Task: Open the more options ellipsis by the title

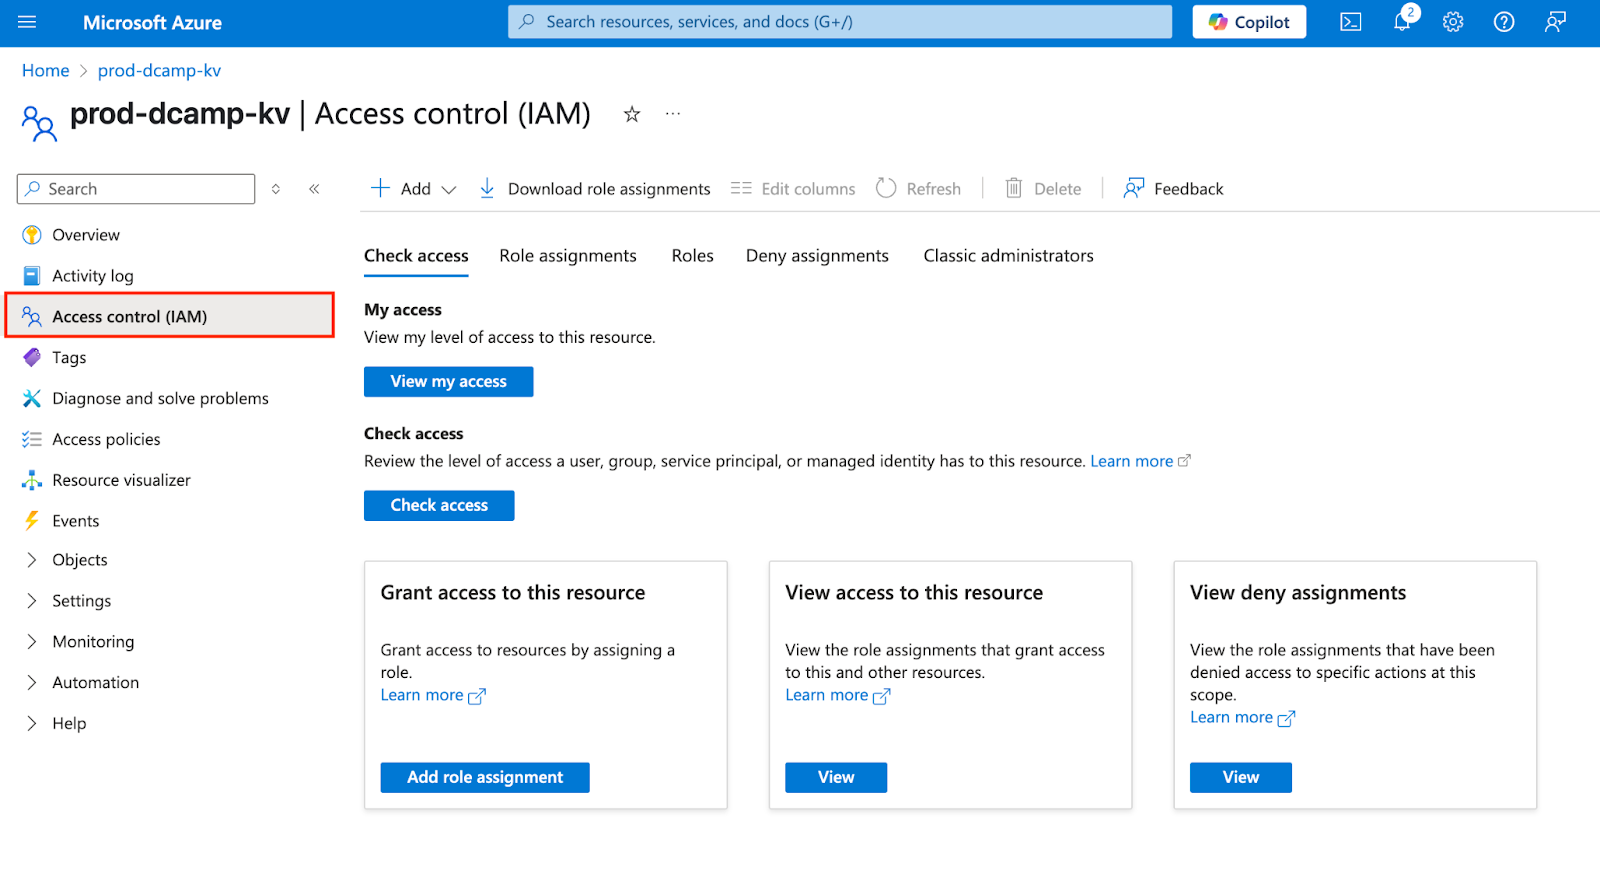Action: (673, 114)
